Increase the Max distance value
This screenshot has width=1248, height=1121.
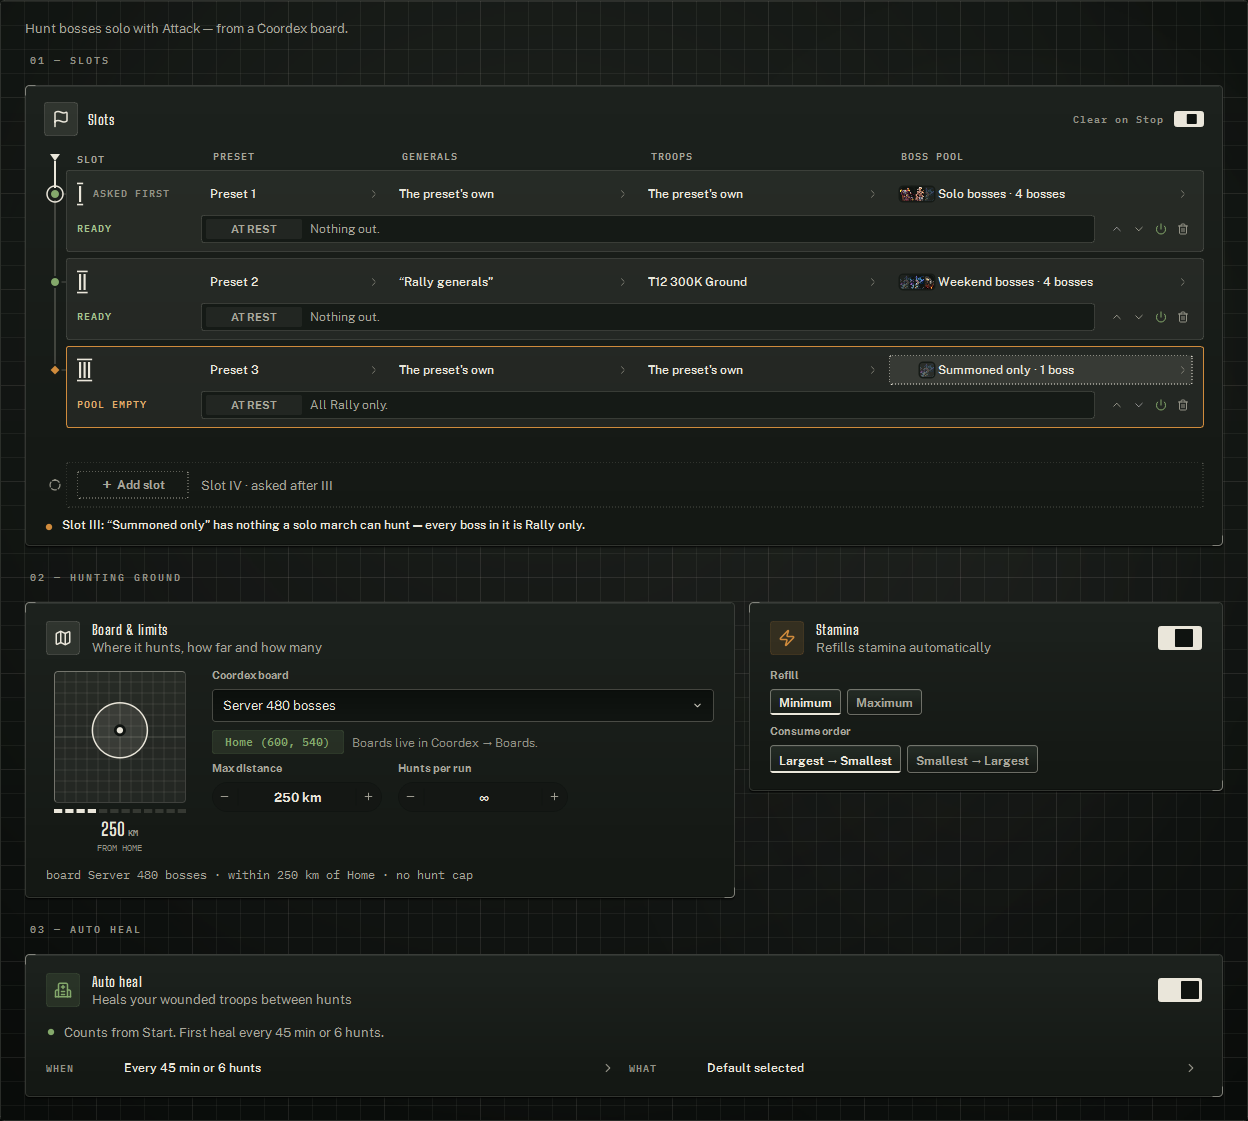(x=369, y=797)
